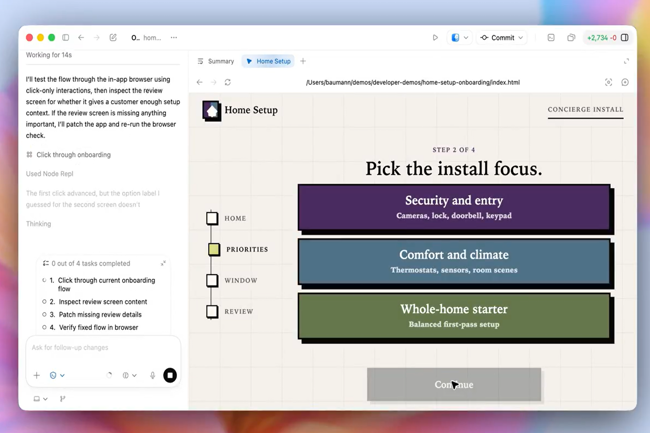Screen dimensions: 650x433
Task: Open the Commit dropdown
Action: pyautogui.click(x=502, y=38)
